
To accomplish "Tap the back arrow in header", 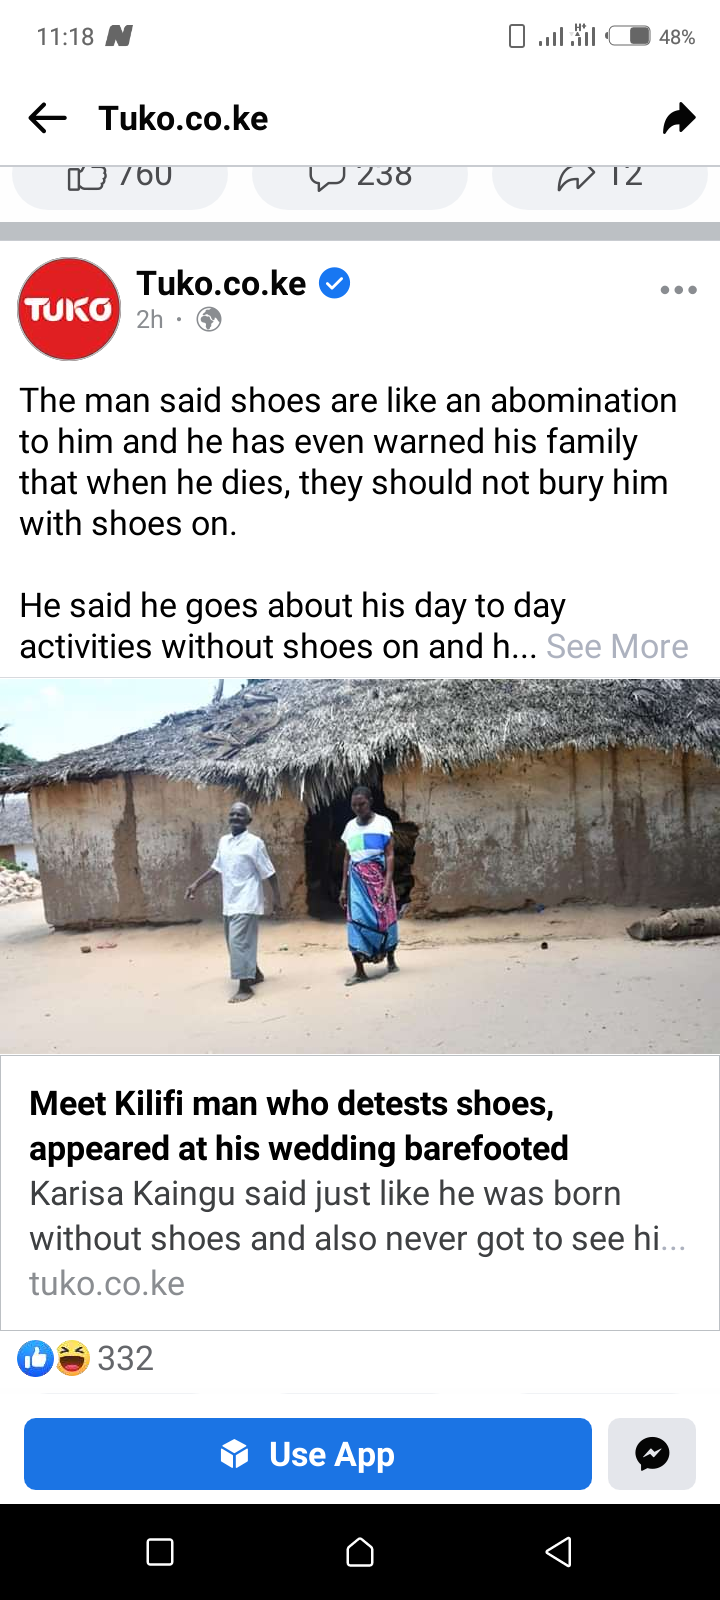I will point(47,118).
